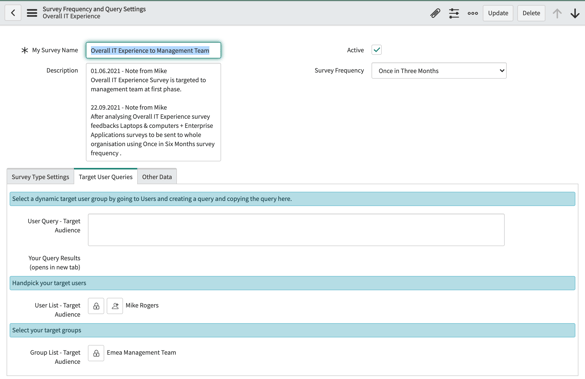Click the Delete button
Viewport: 585px width, 379px height.
[531, 13]
